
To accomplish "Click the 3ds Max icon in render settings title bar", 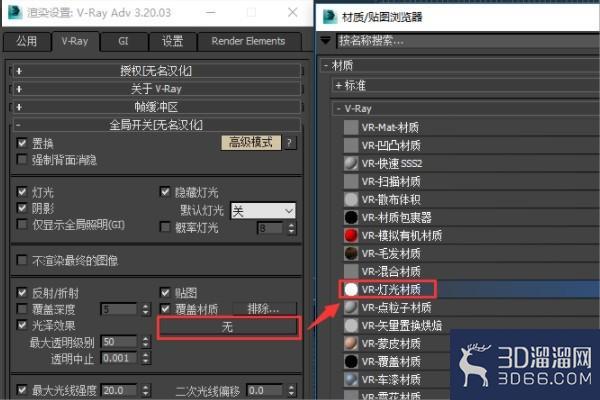I will [15, 12].
